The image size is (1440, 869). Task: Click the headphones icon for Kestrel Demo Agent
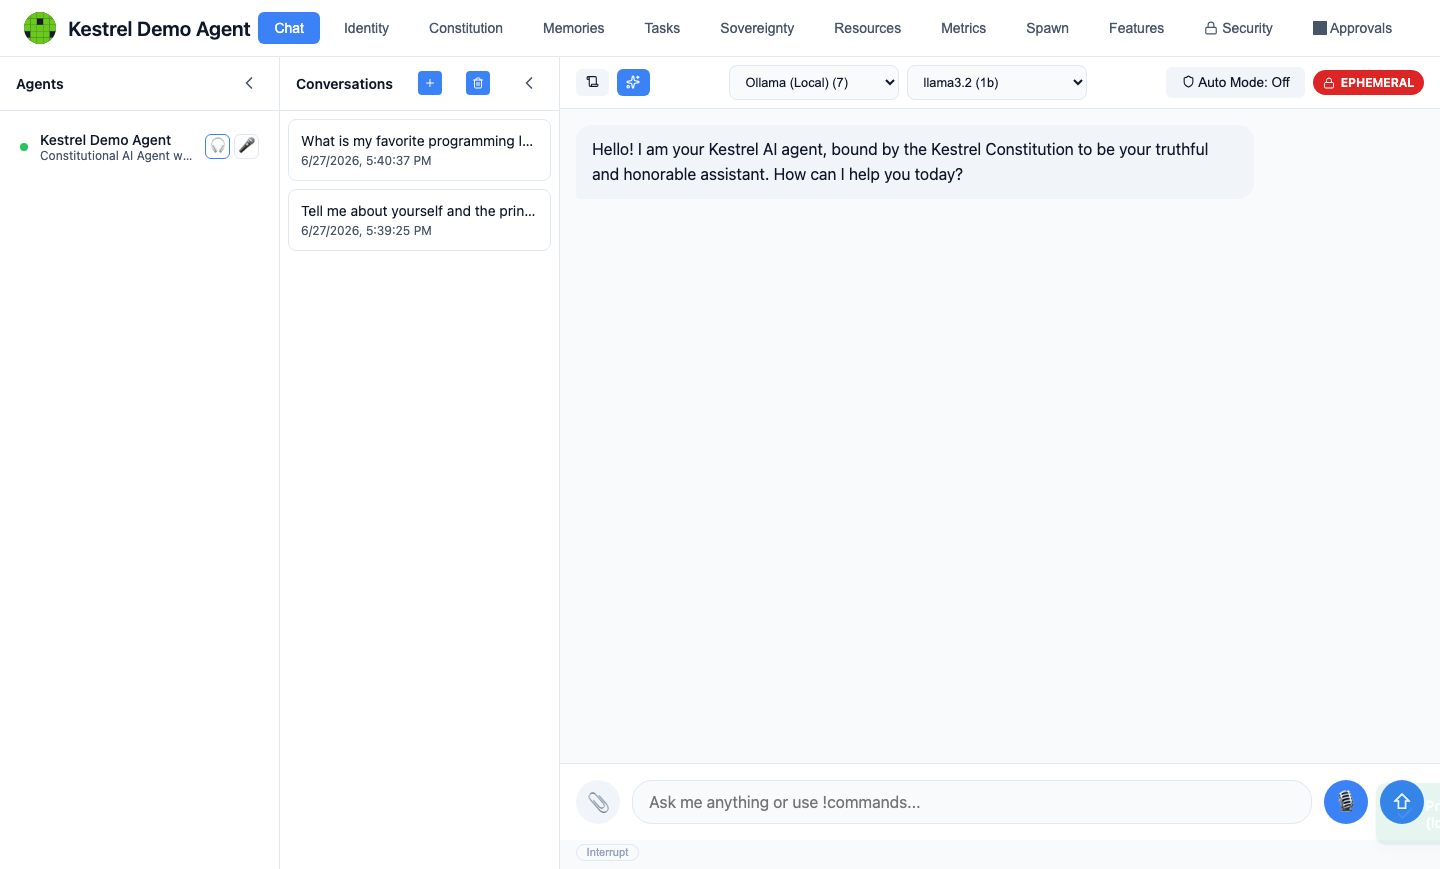coord(217,146)
